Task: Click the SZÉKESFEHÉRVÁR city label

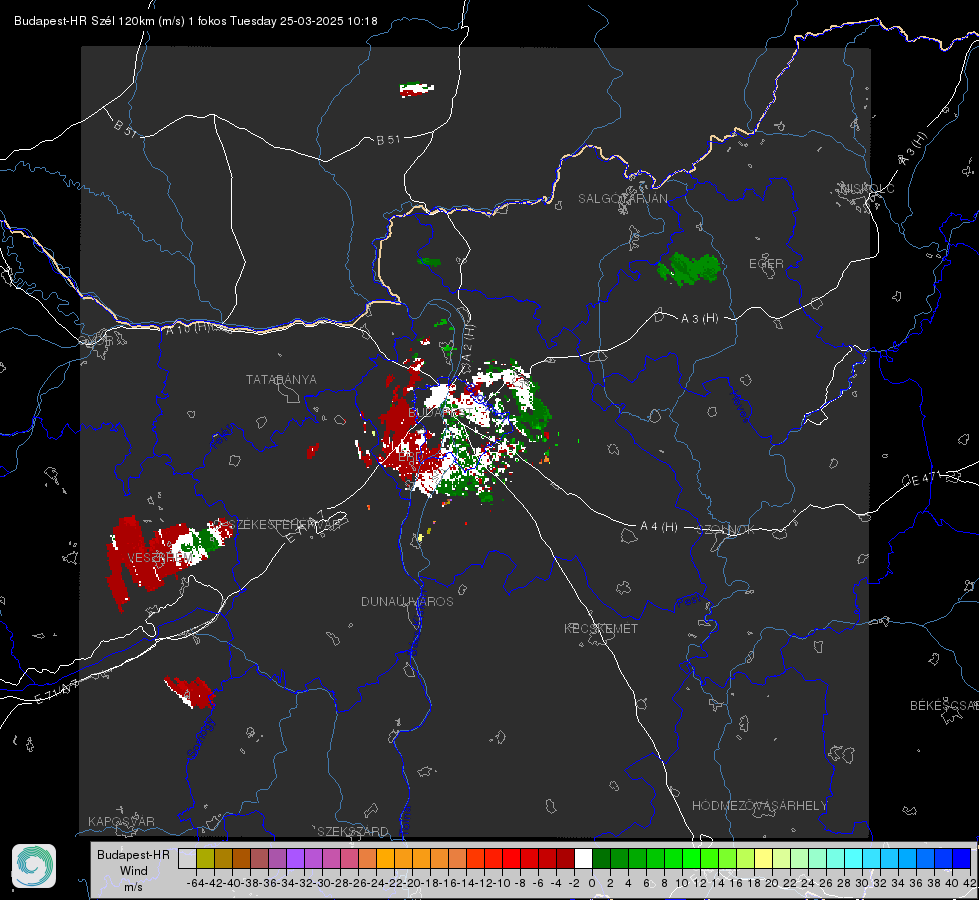Action: (285, 525)
